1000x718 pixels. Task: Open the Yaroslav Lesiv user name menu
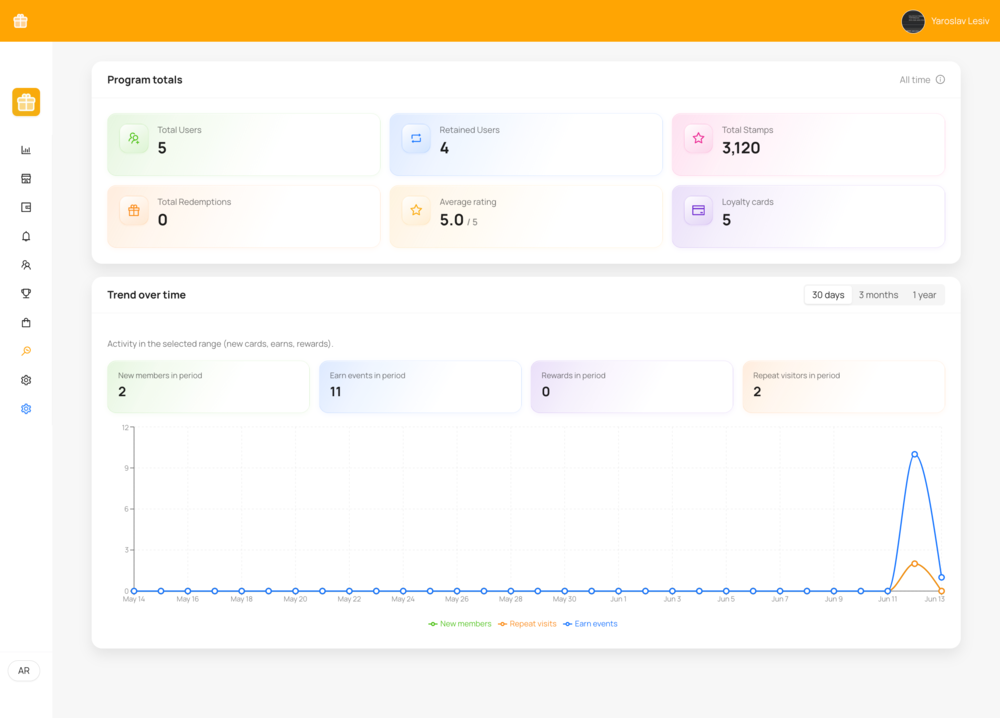coord(960,21)
